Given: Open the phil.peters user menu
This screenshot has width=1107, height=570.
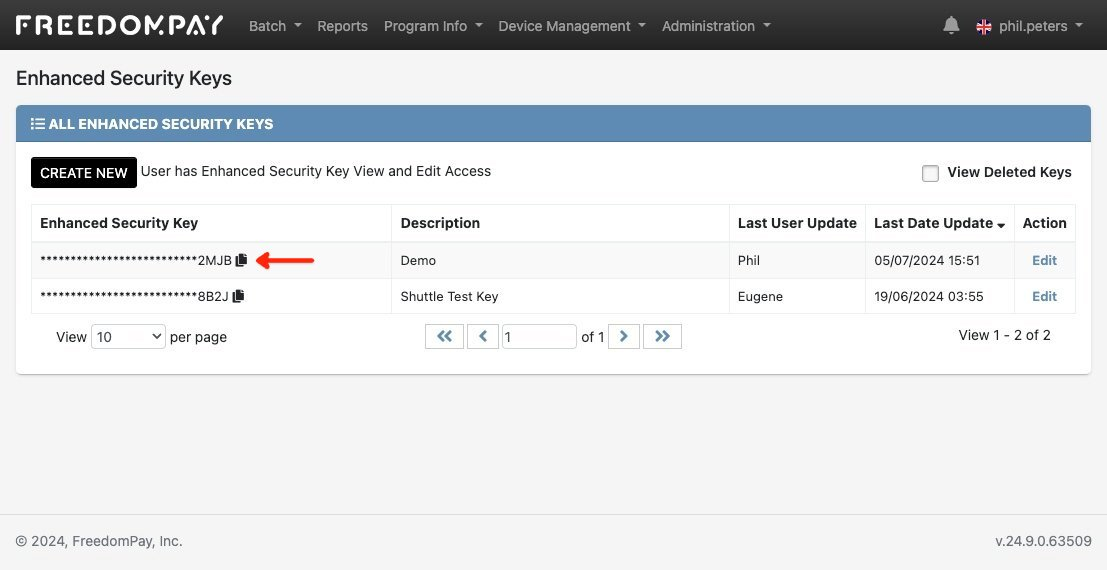Looking at the screenshot, I should [x=1041, y=26].
